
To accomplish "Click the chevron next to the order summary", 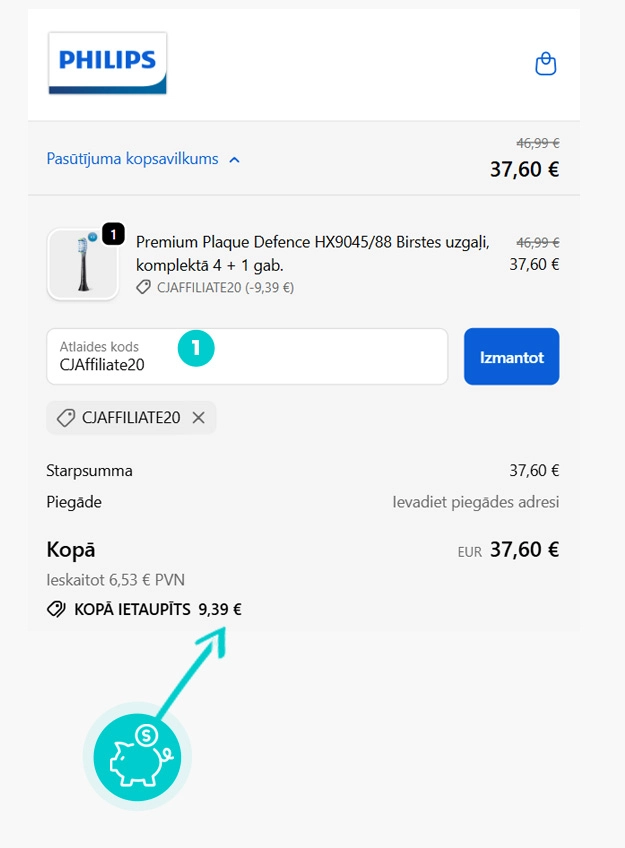I will pos(235,159).
